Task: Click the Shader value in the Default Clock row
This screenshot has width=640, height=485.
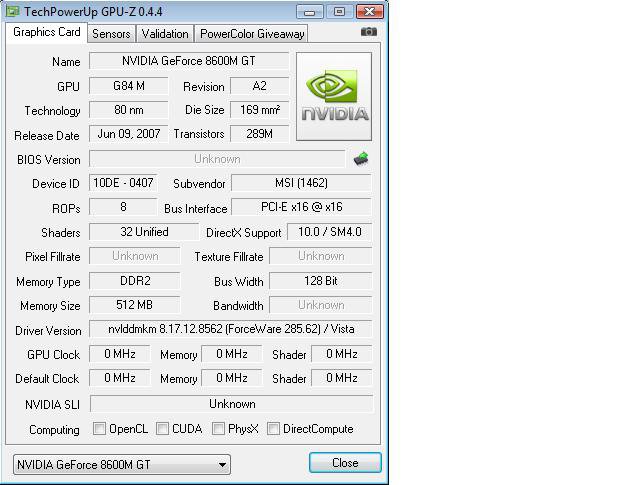Action: coord(342,378)
